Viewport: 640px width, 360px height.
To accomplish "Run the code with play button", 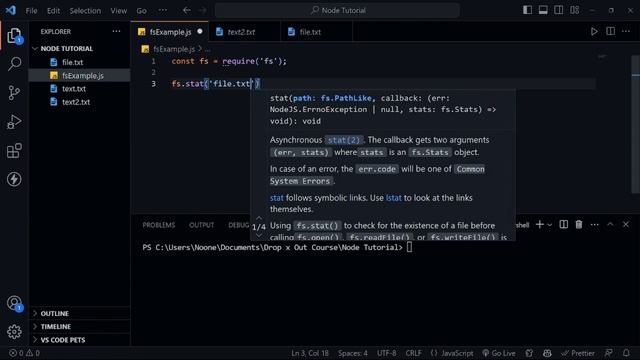I will pyautogui.click(x=594, y=31).
